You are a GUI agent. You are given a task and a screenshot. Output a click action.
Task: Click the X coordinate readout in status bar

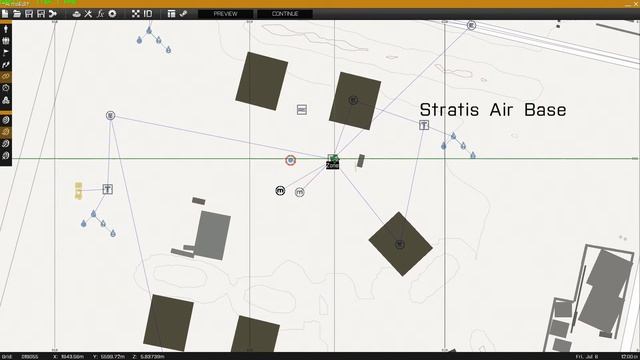point(69,356)
